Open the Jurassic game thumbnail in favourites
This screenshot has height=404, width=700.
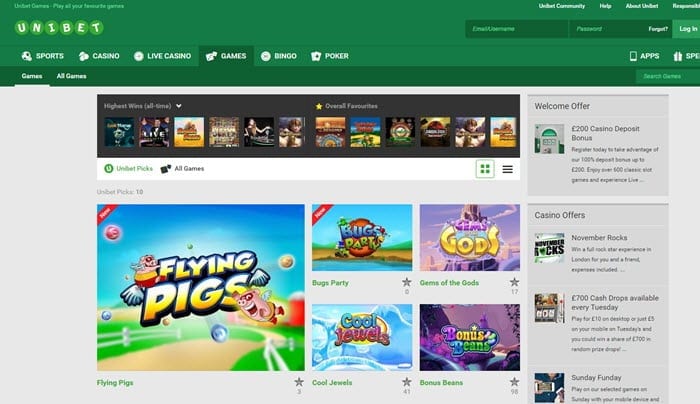pos(435,132)
